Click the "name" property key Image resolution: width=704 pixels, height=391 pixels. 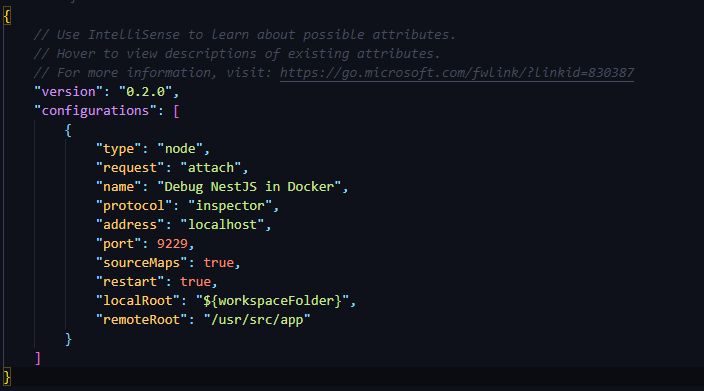[x=119, y=186]
